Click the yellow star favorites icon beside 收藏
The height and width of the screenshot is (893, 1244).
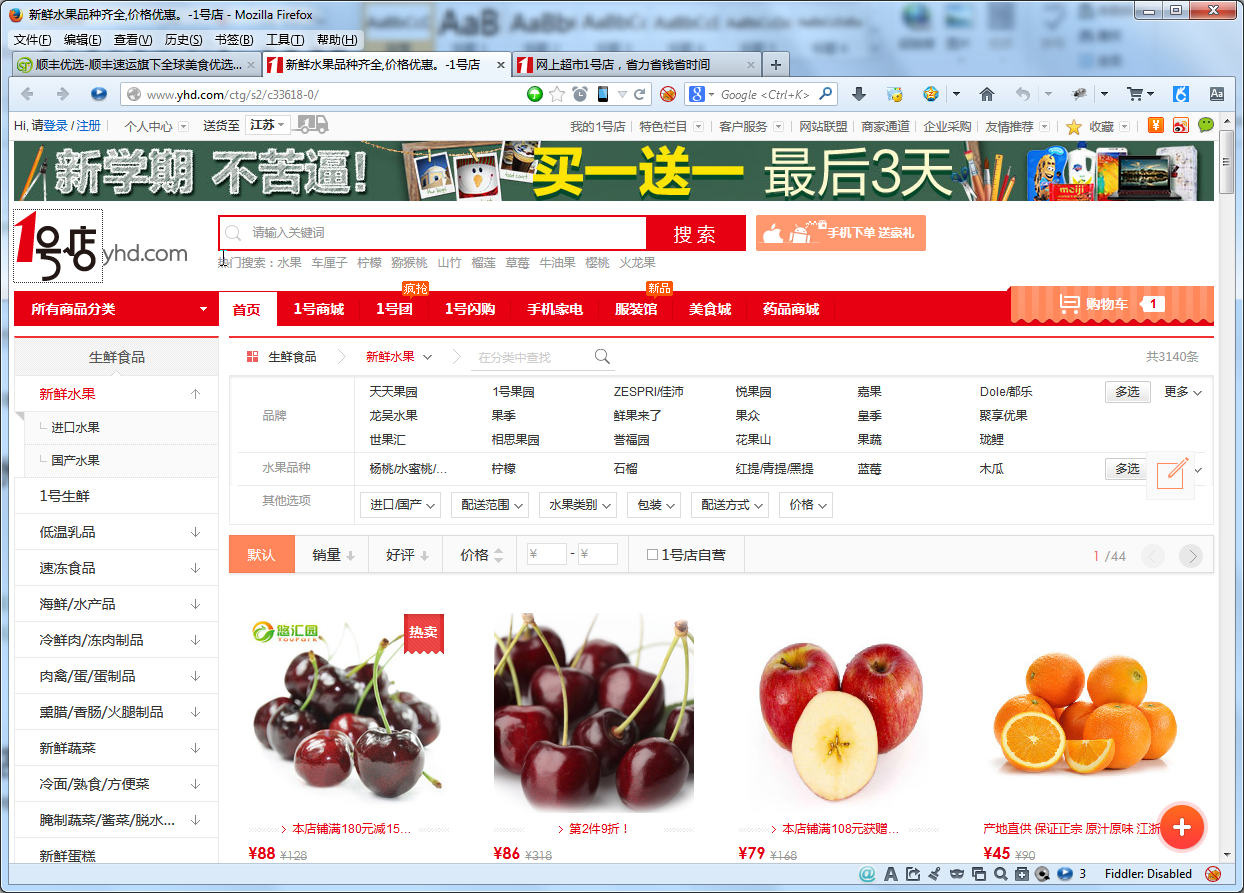1074,127
